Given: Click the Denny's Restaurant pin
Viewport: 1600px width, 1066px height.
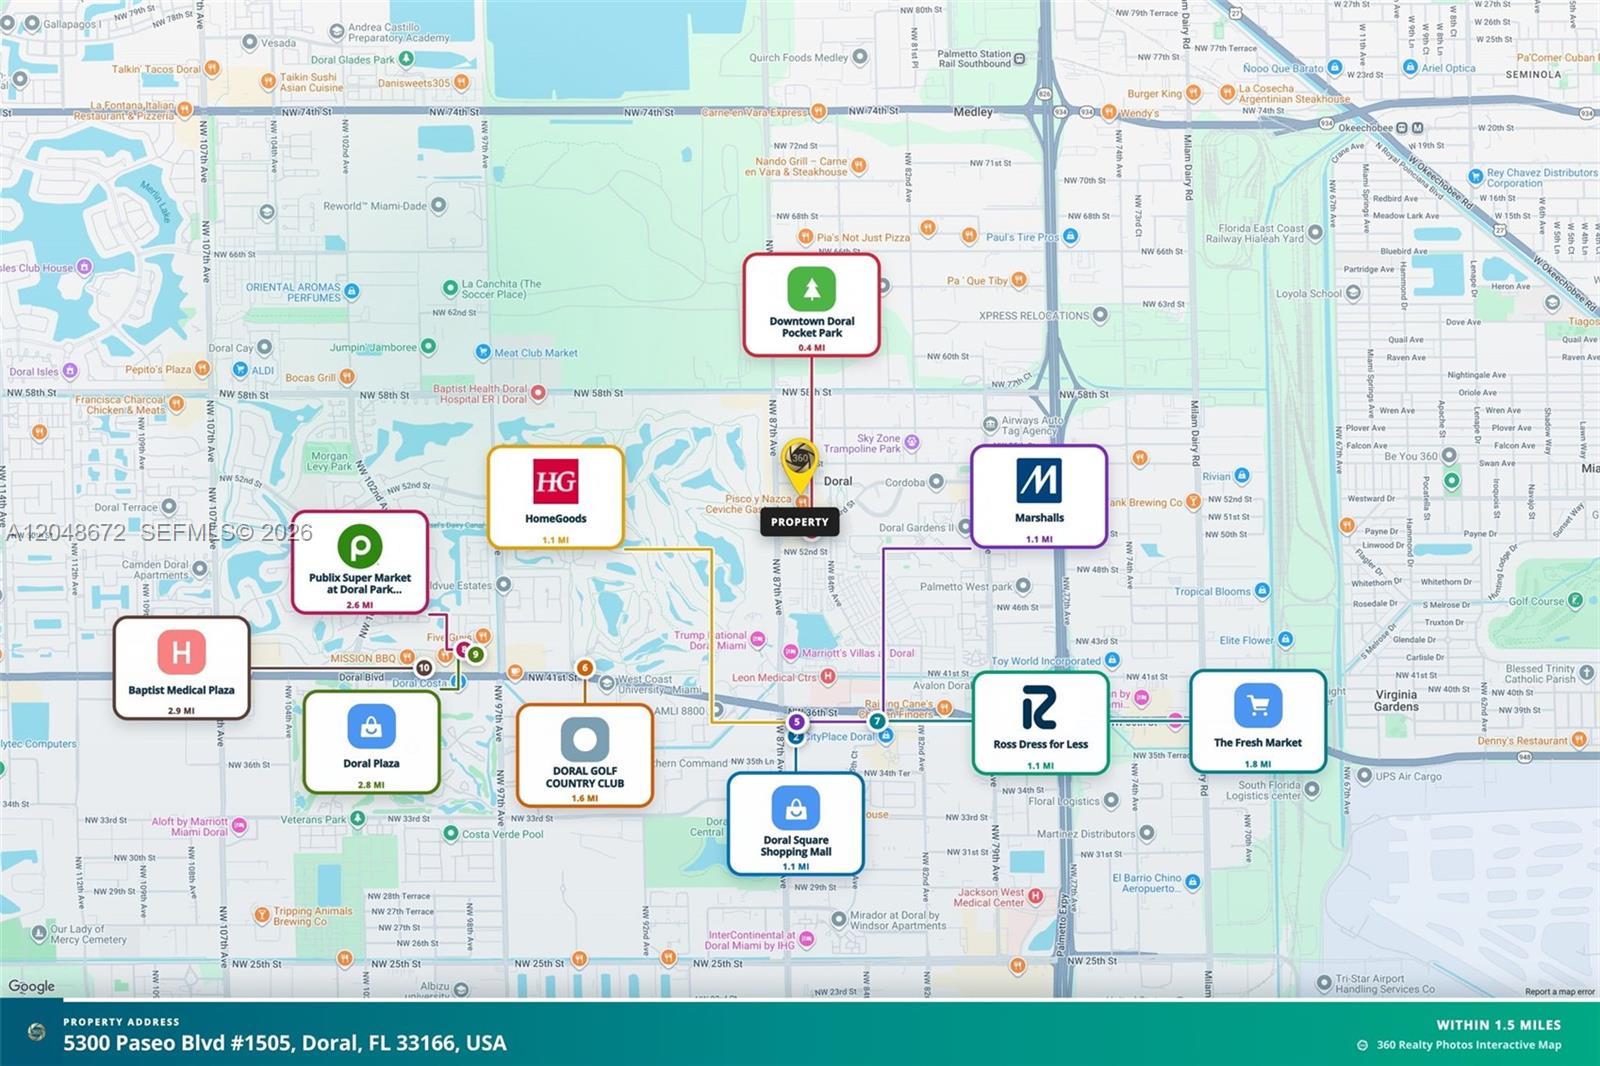Looking at the screenshot, I should (1579, 740).
